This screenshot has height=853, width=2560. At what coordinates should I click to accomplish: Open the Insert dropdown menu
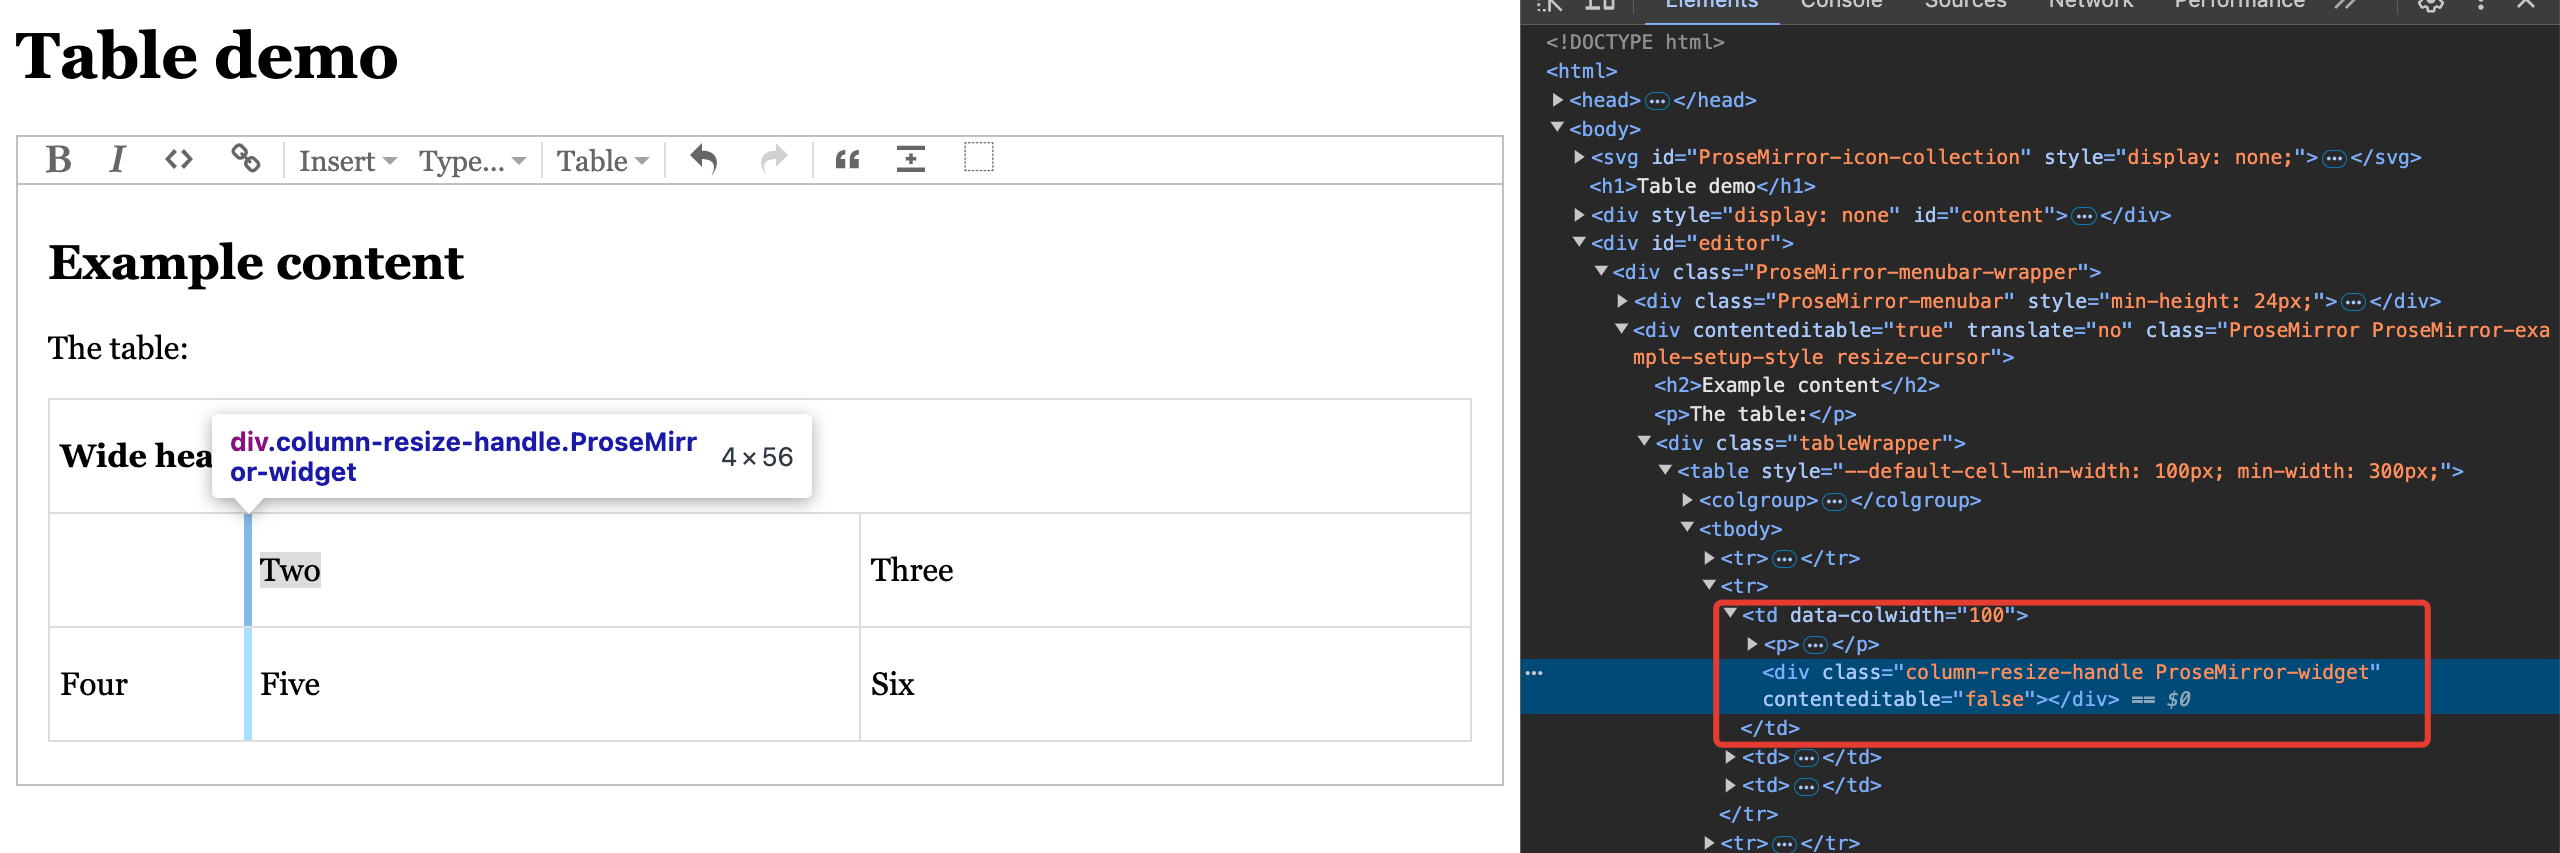[x=347, y=161]
